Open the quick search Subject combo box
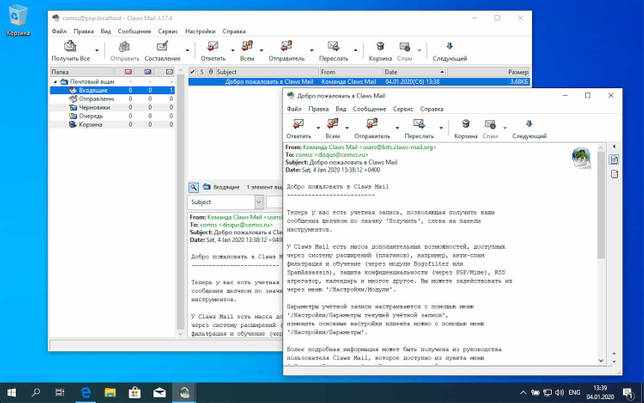Screen dimensions: 644x403 pyautogui.click(x=226, y=202)
